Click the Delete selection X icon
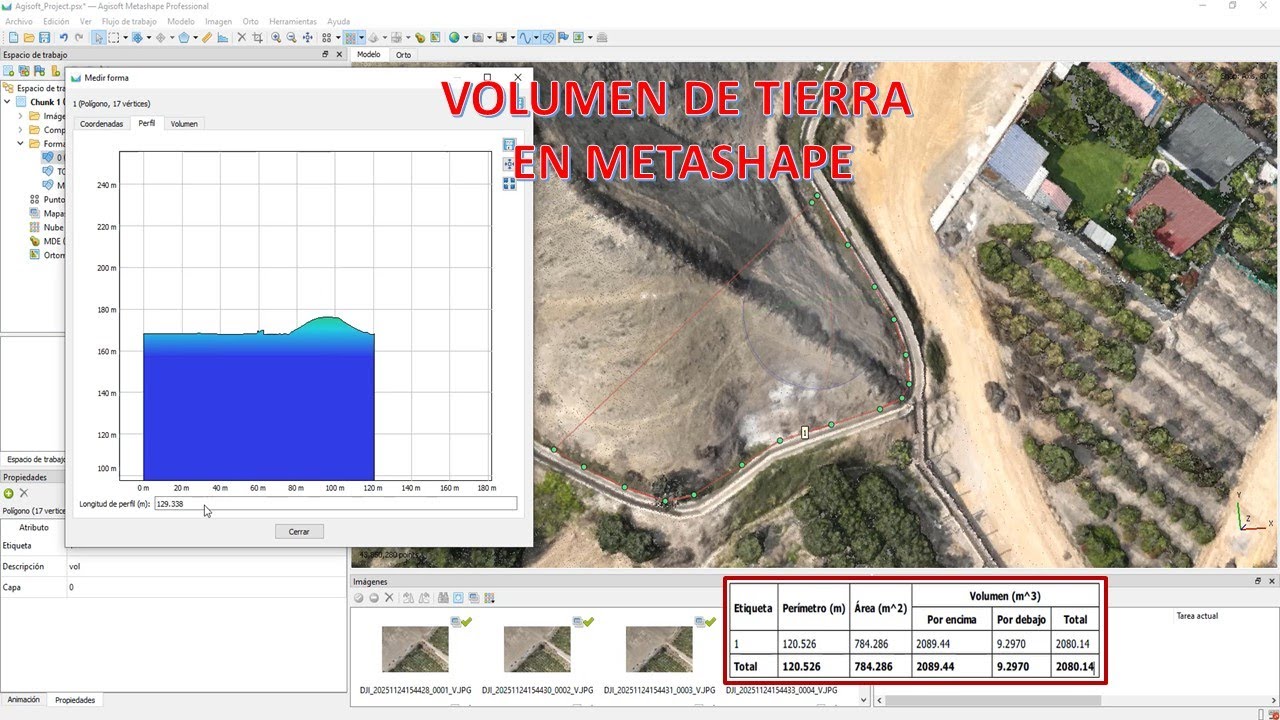 point(241,37)
